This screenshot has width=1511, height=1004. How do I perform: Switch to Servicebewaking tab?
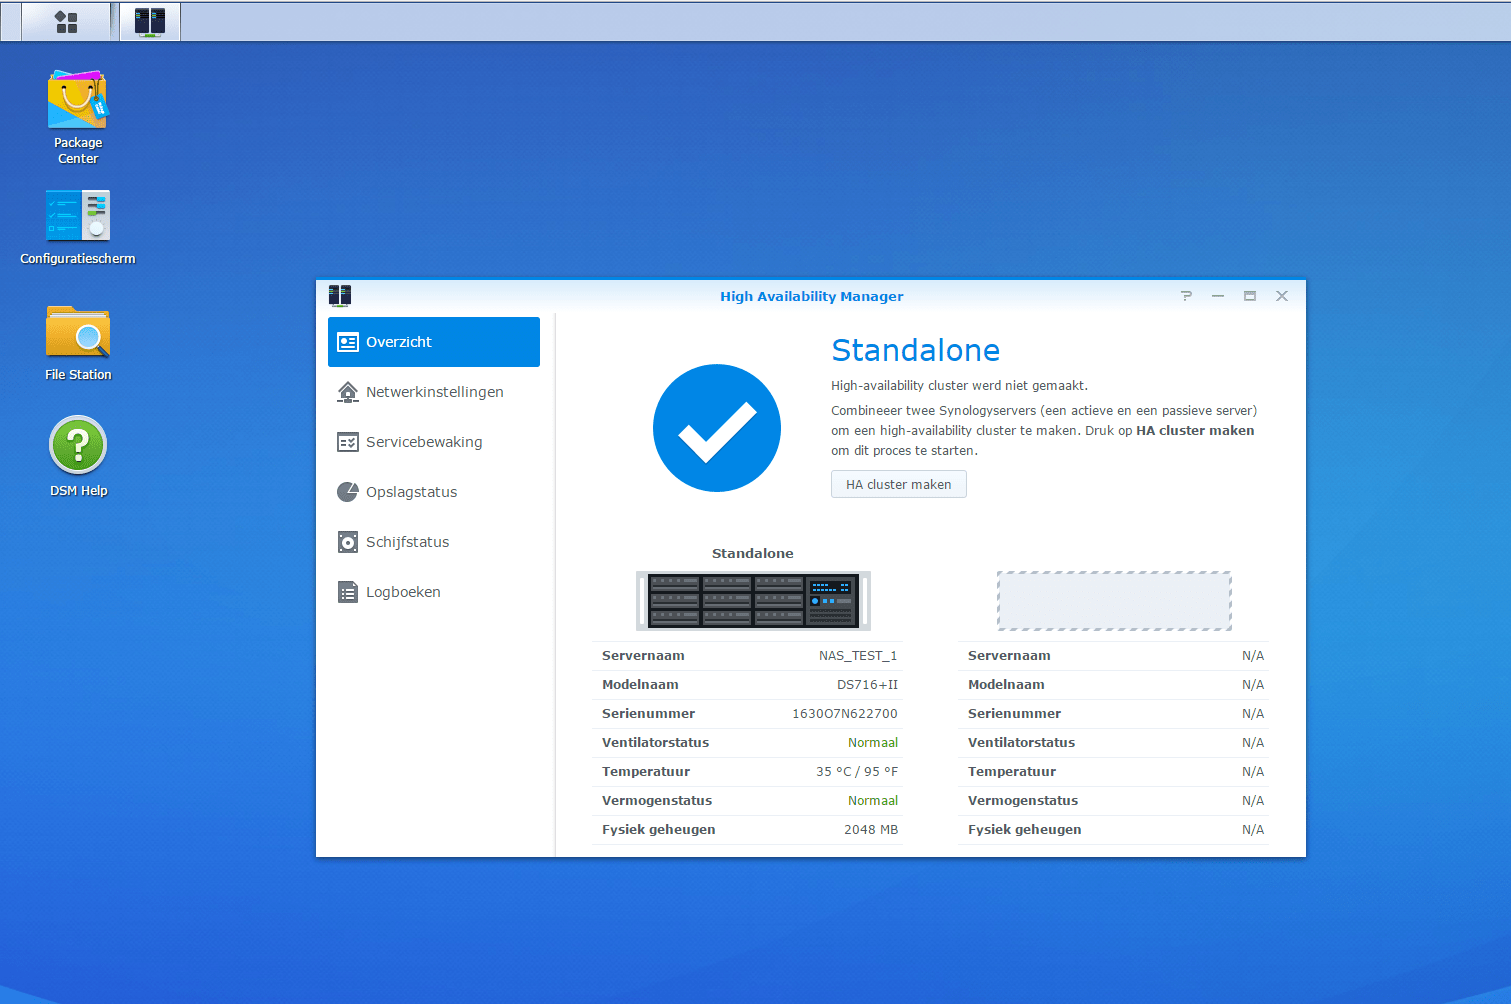click(x=434, y=442)
